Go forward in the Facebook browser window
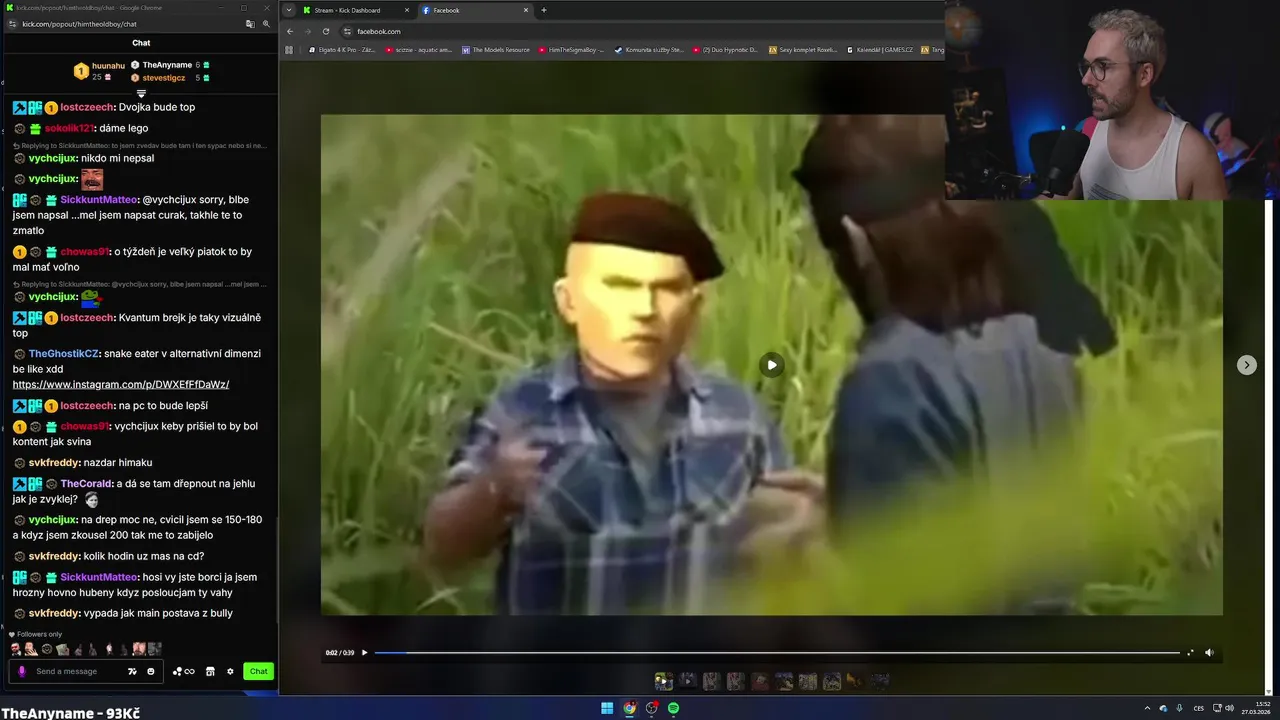Screen dimensions: 1280x720 308,31
